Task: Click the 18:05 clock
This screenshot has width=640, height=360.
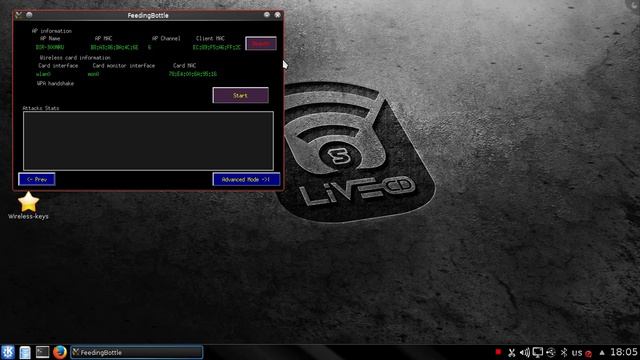Action: [624, 352]
